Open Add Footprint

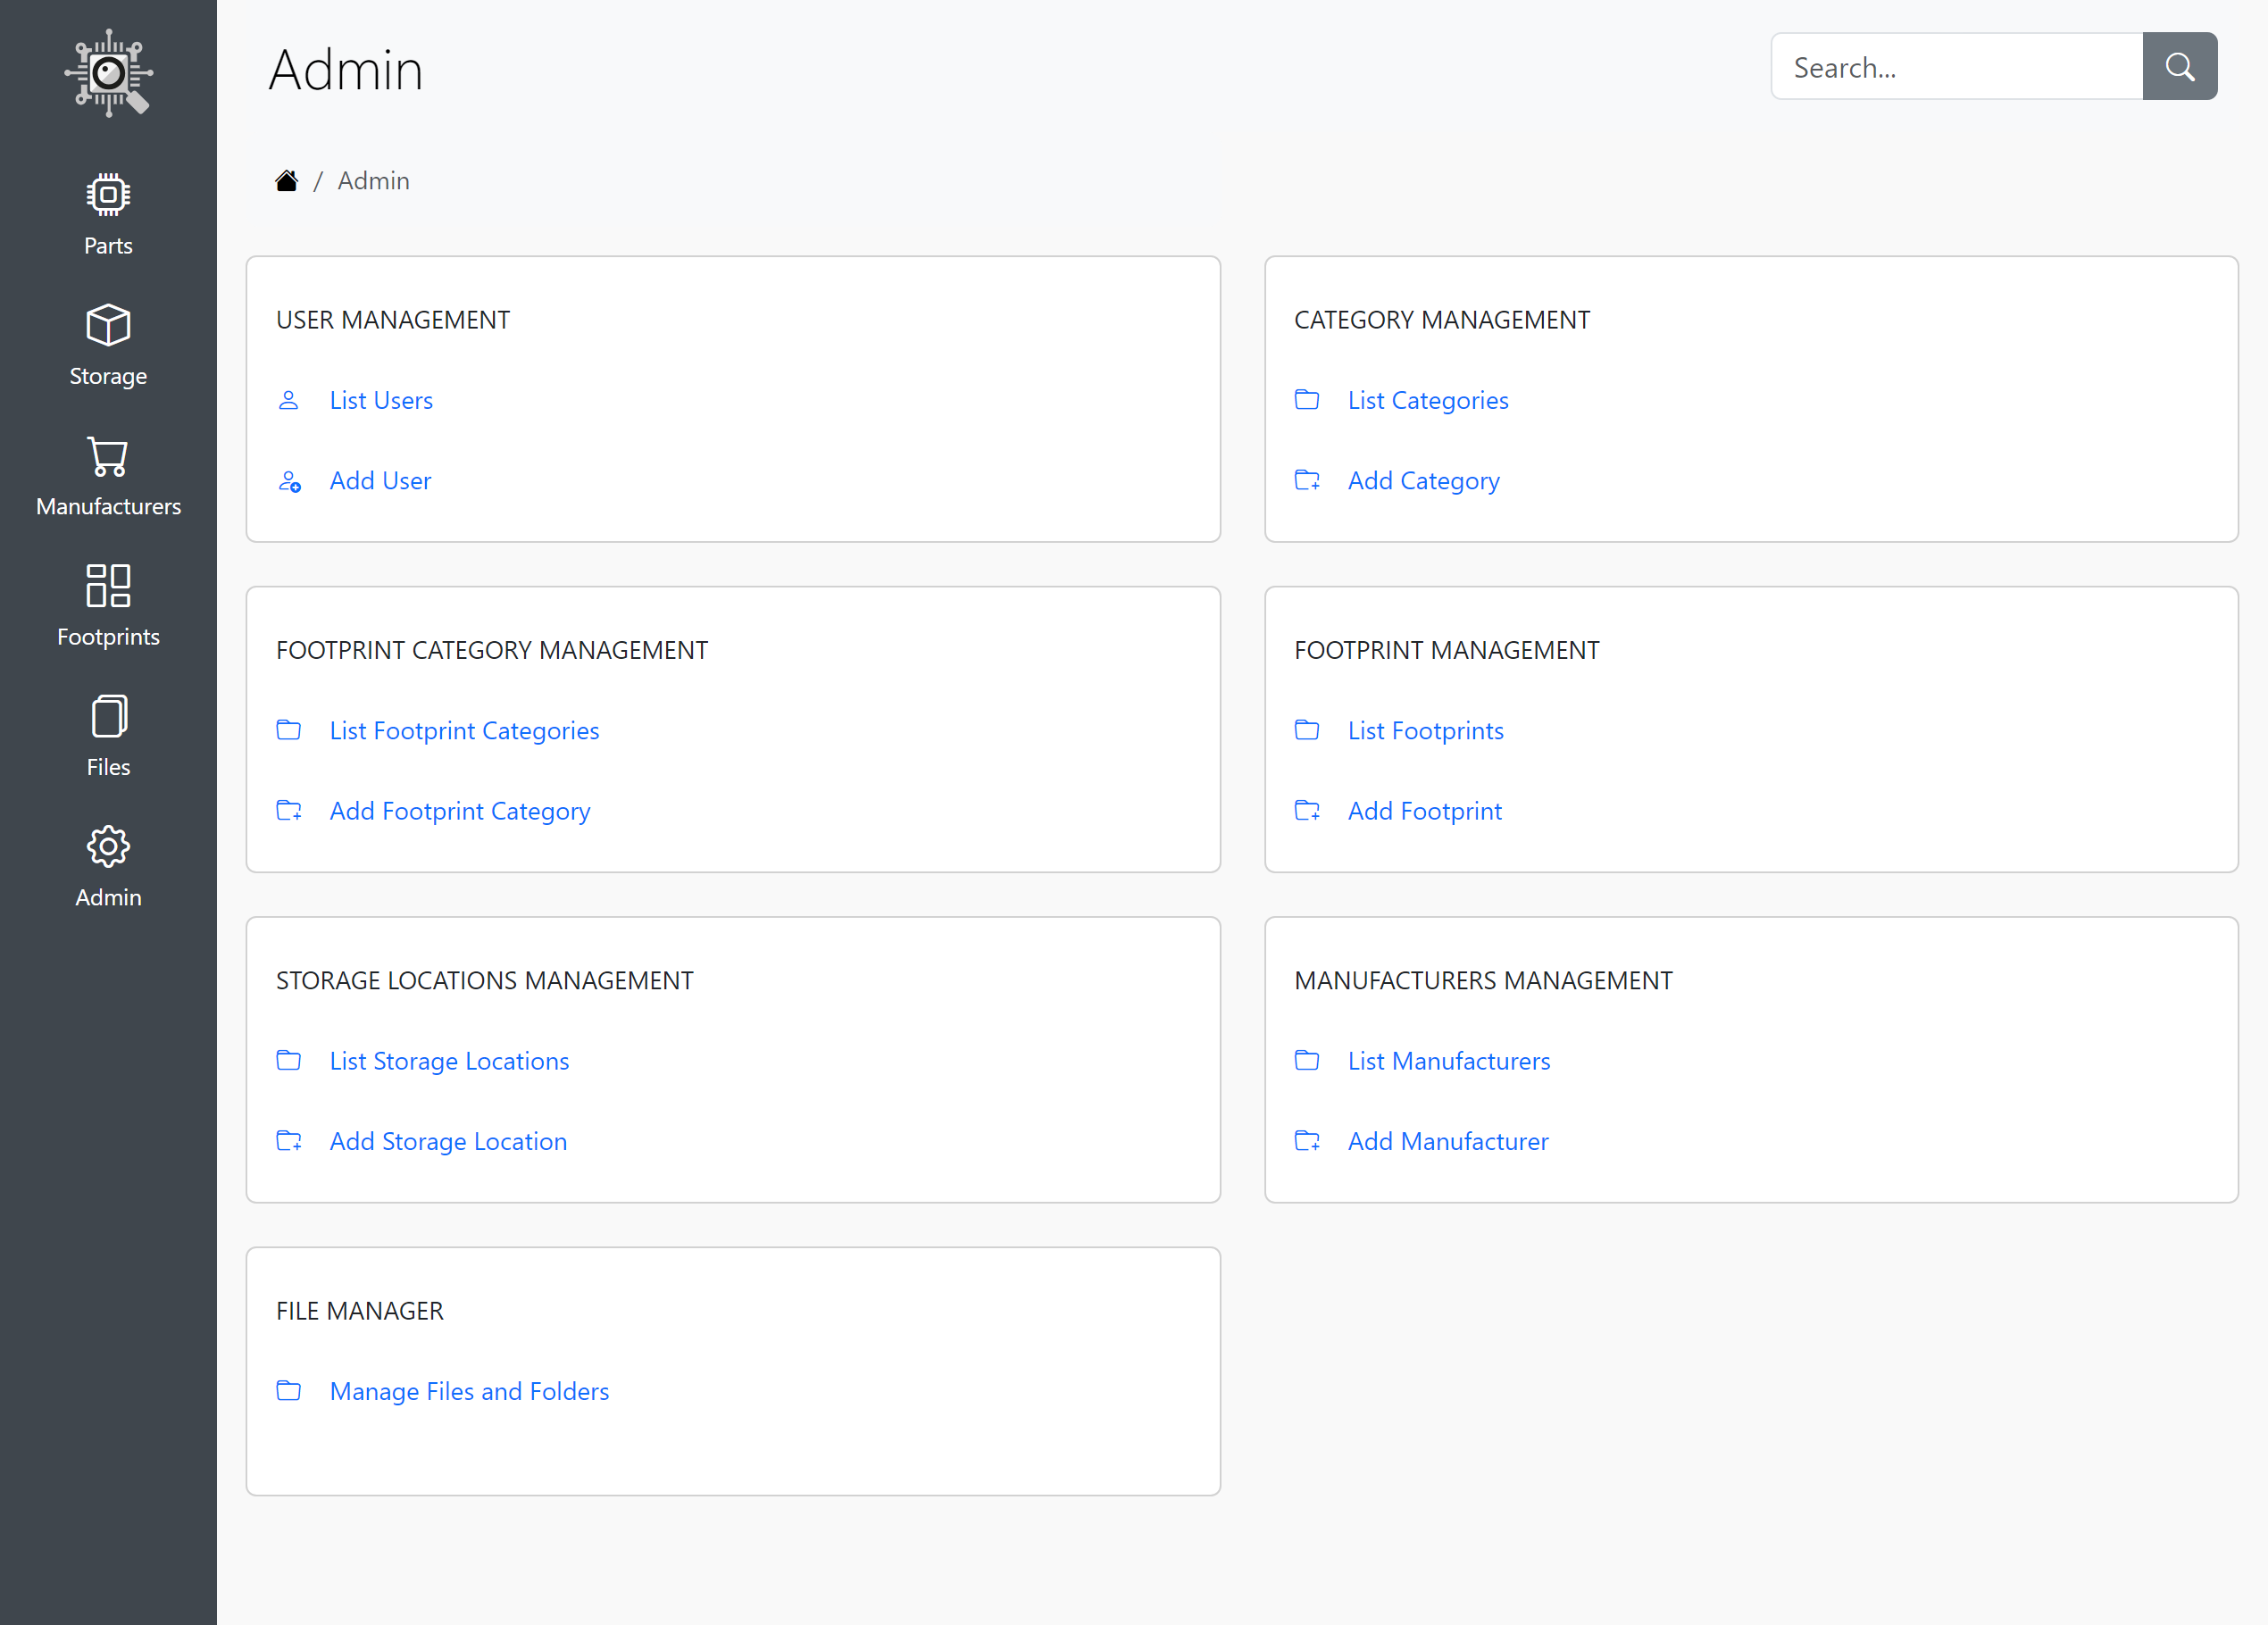coord(1424,810)
